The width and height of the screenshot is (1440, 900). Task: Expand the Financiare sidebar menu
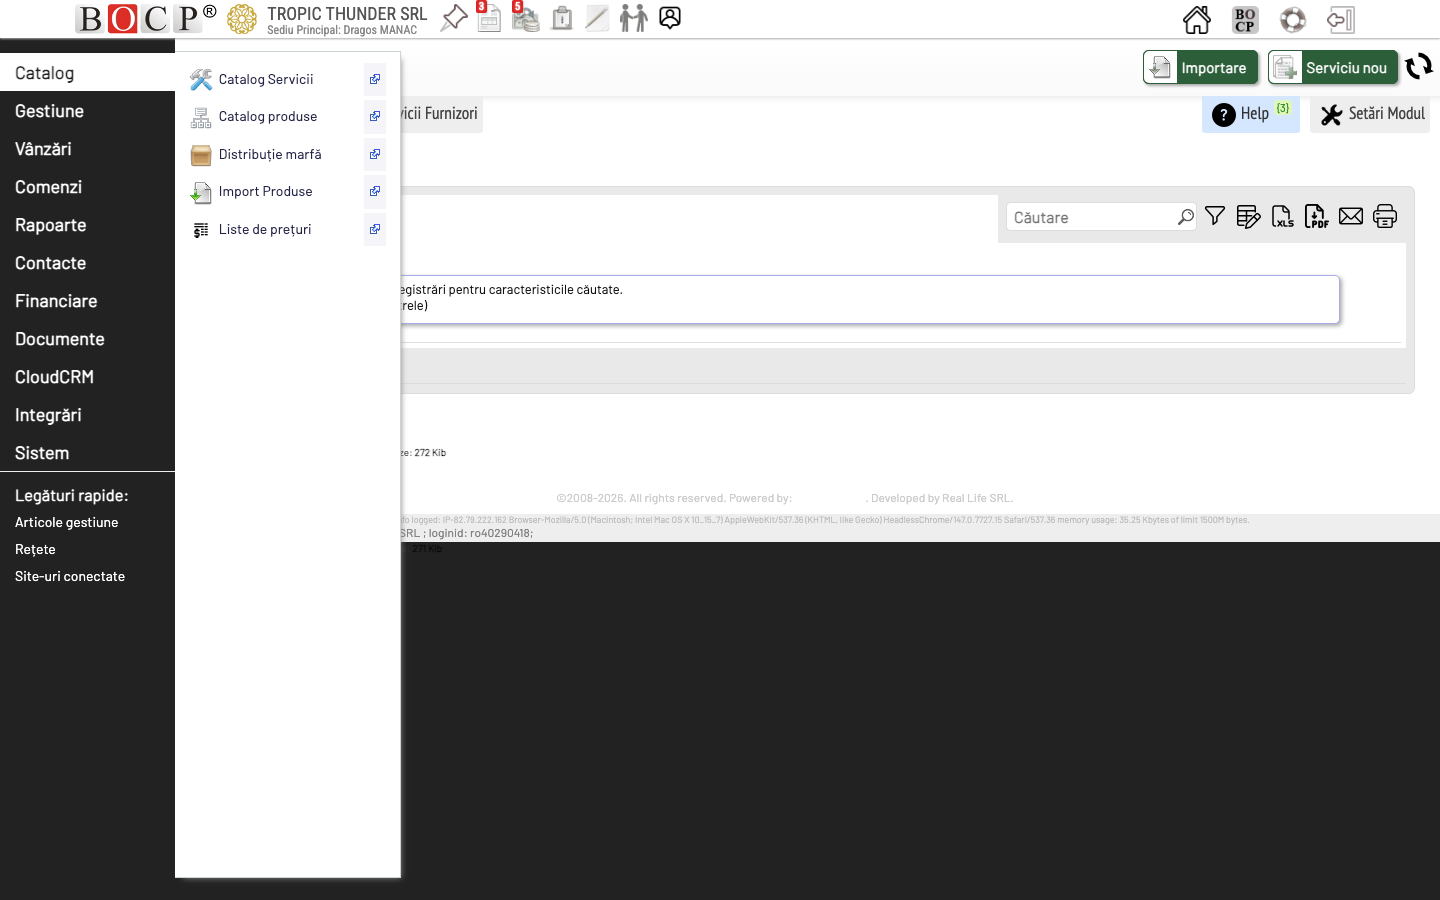[56, 301]
